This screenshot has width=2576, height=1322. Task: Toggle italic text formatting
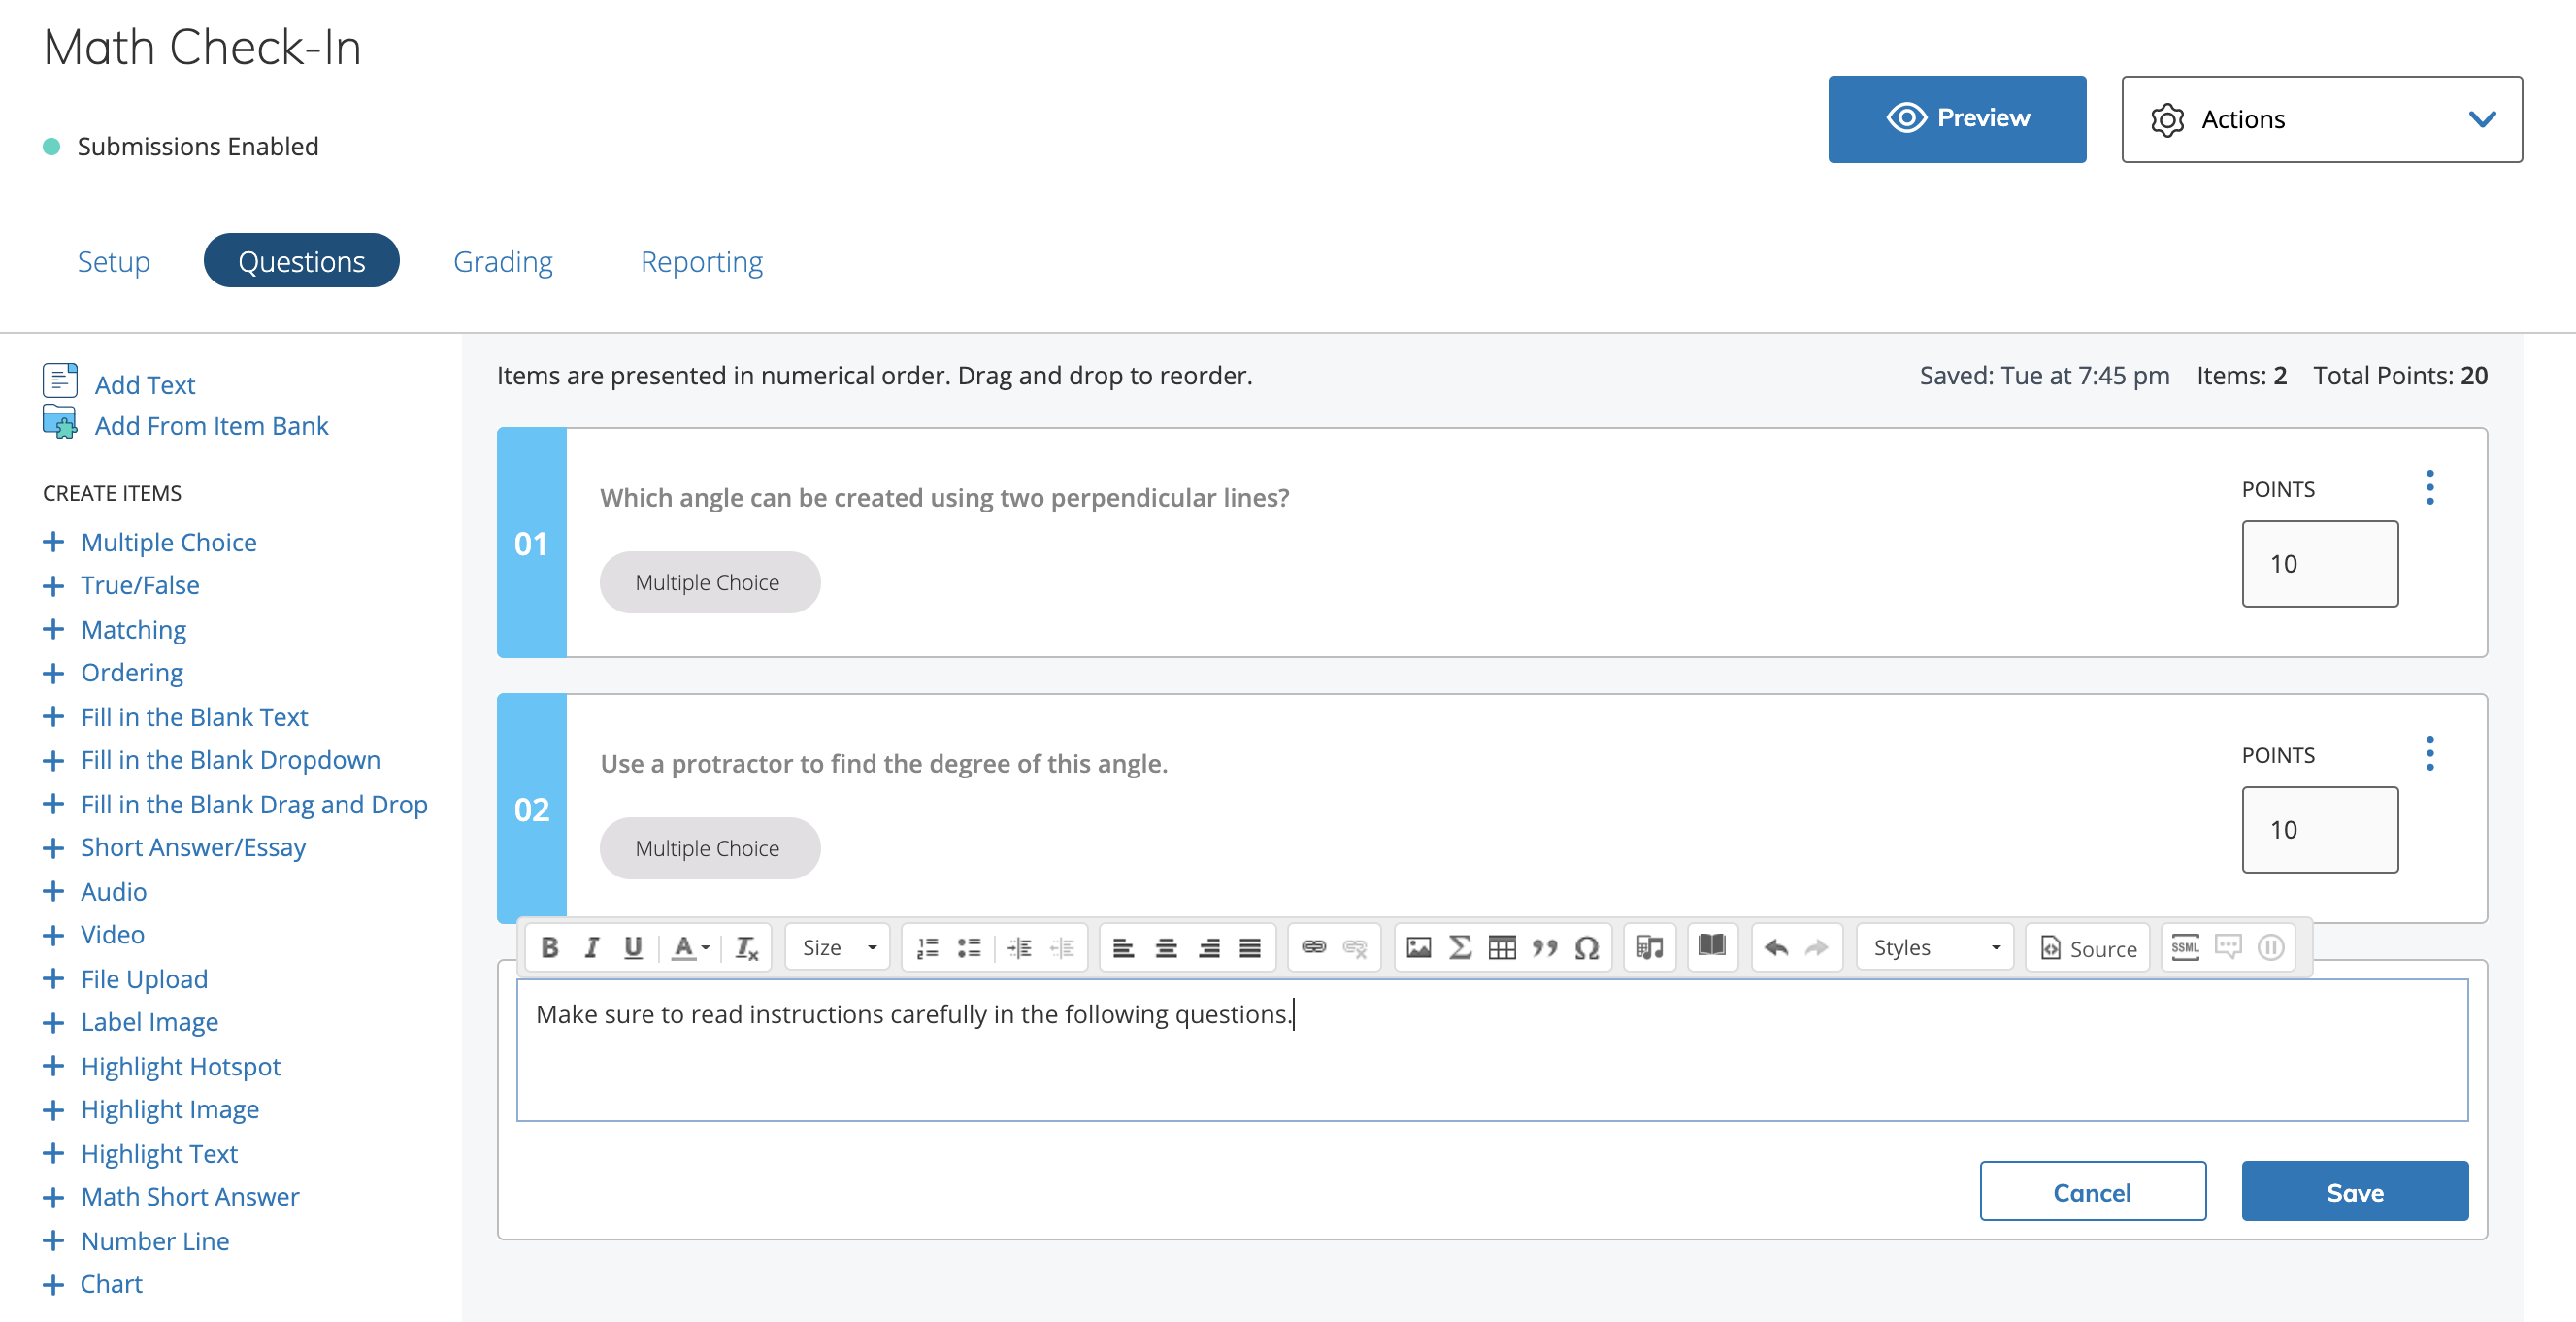point(591,947)
